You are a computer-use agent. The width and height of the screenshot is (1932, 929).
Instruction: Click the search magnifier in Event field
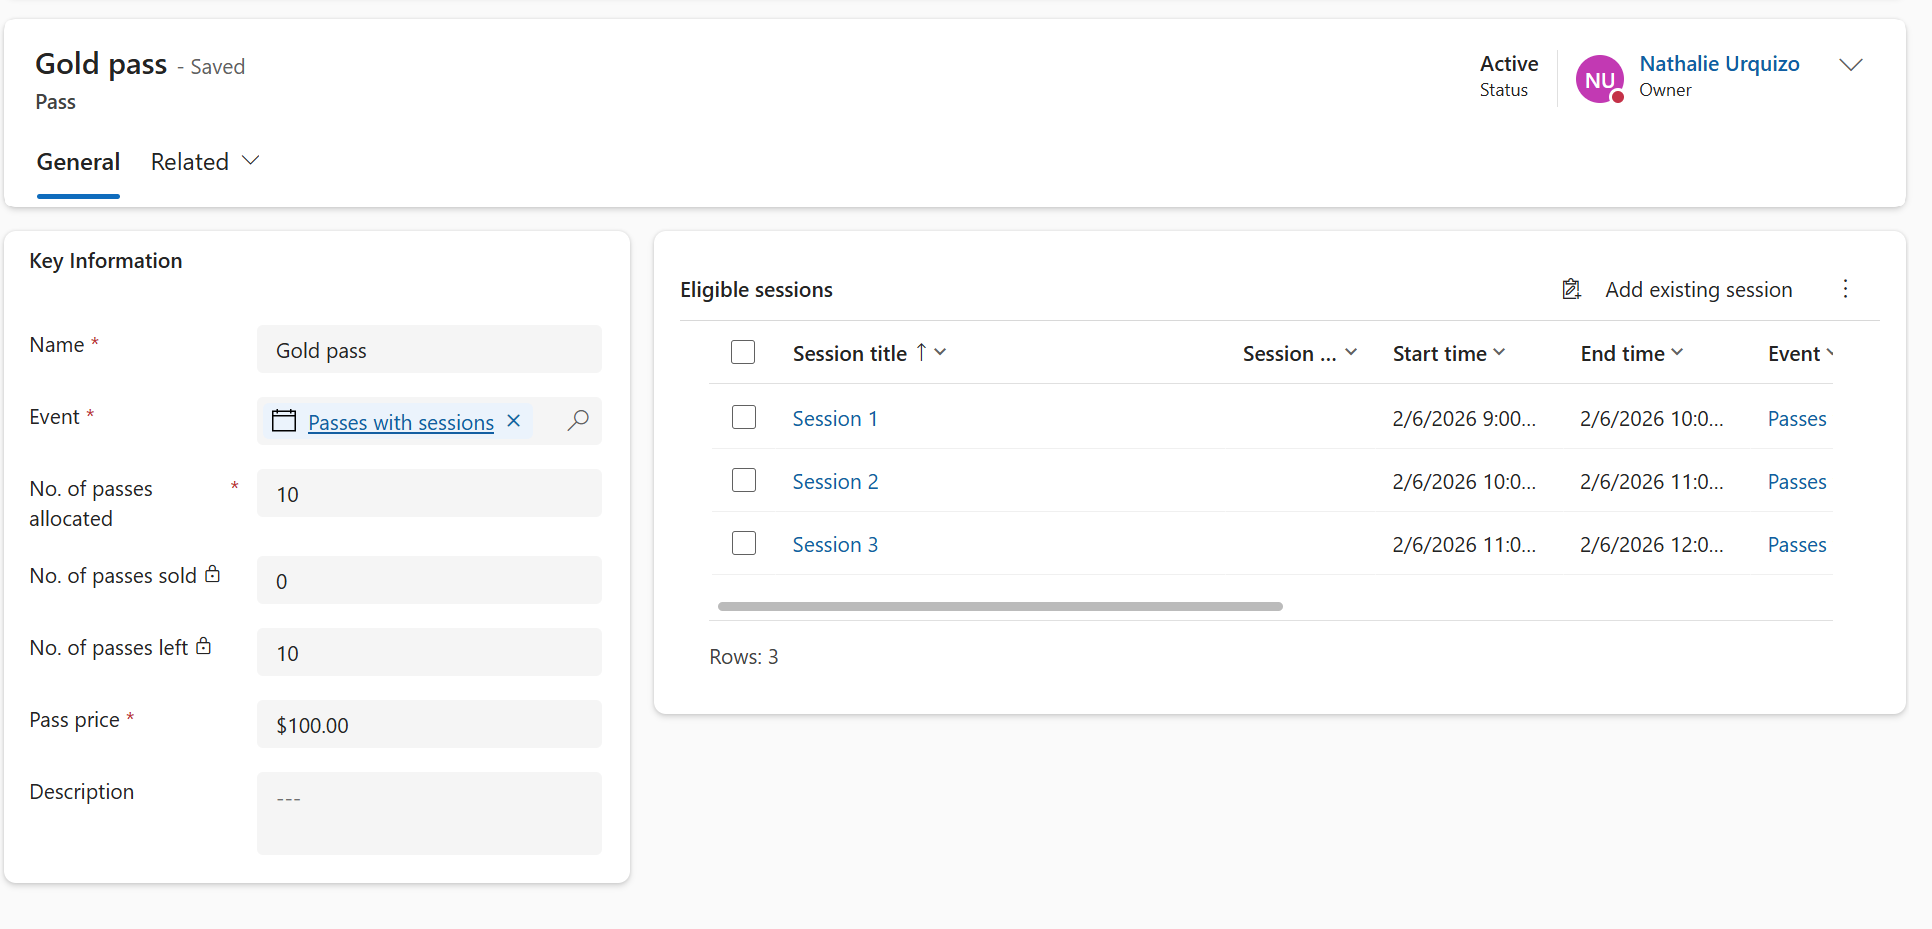click(x=578, y=421)
